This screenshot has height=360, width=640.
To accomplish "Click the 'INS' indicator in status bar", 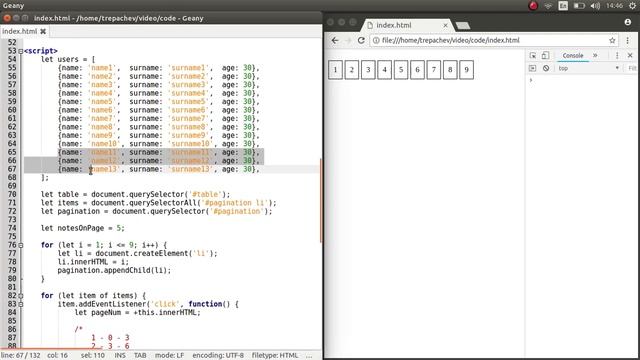I will click(120, 355).
